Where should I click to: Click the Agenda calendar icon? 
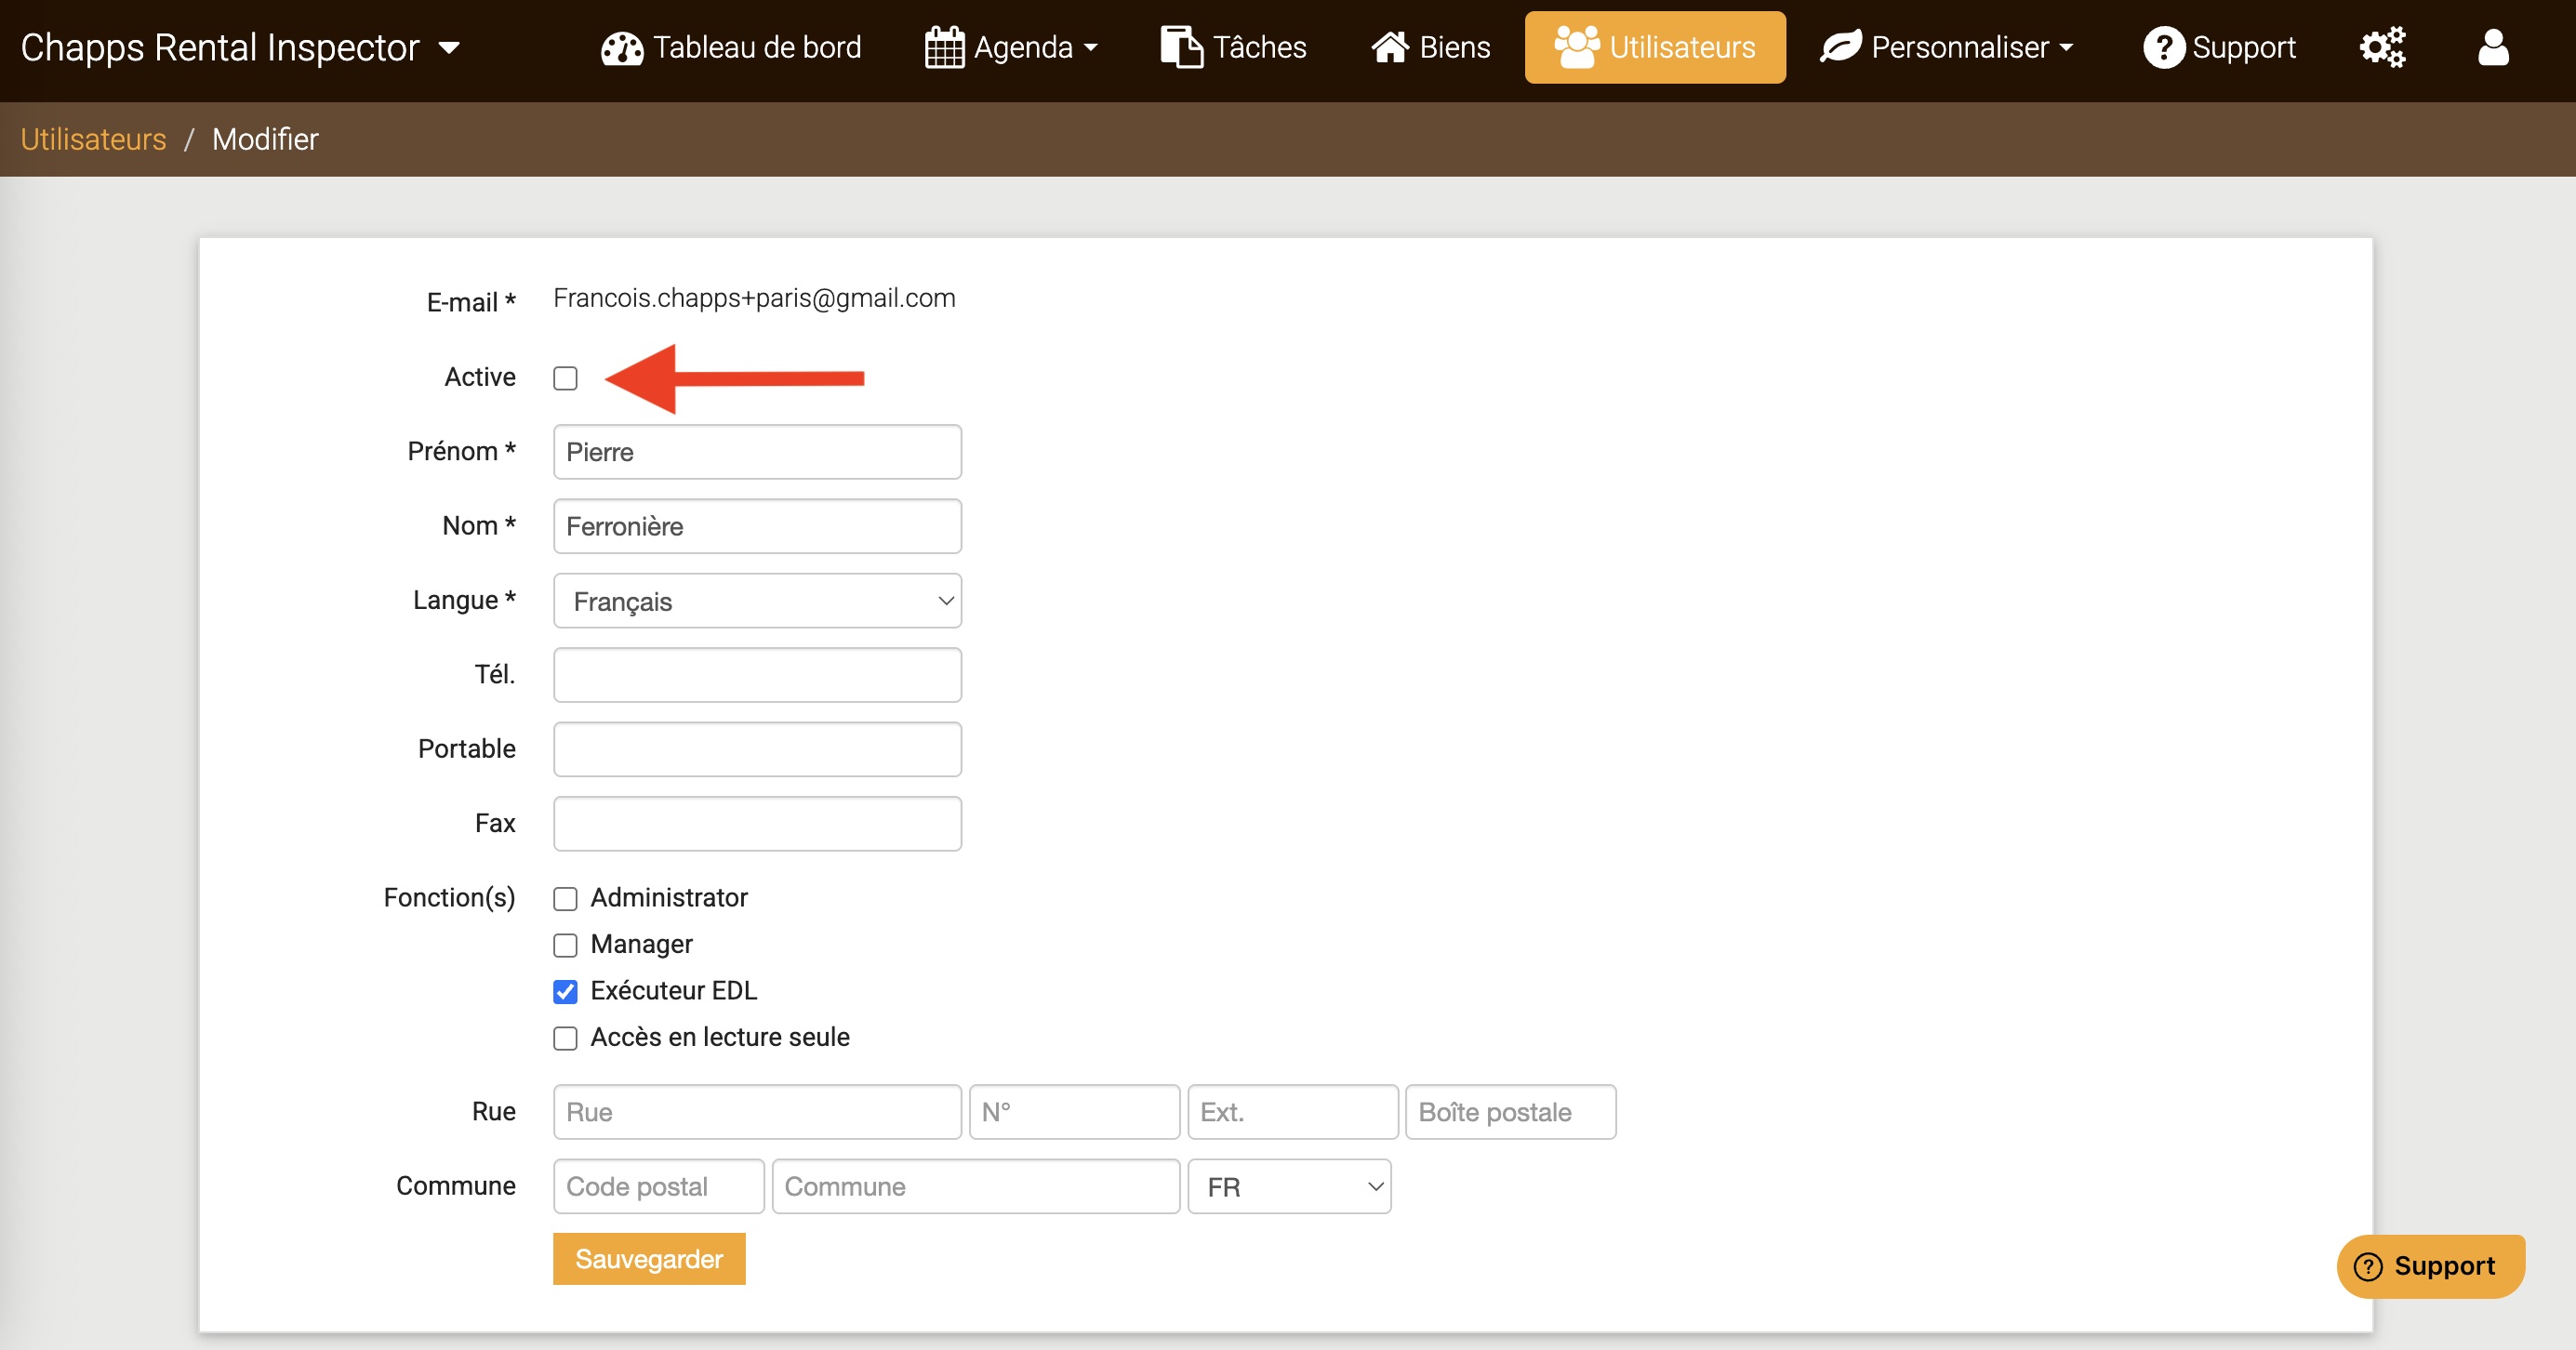click(943, 47)
